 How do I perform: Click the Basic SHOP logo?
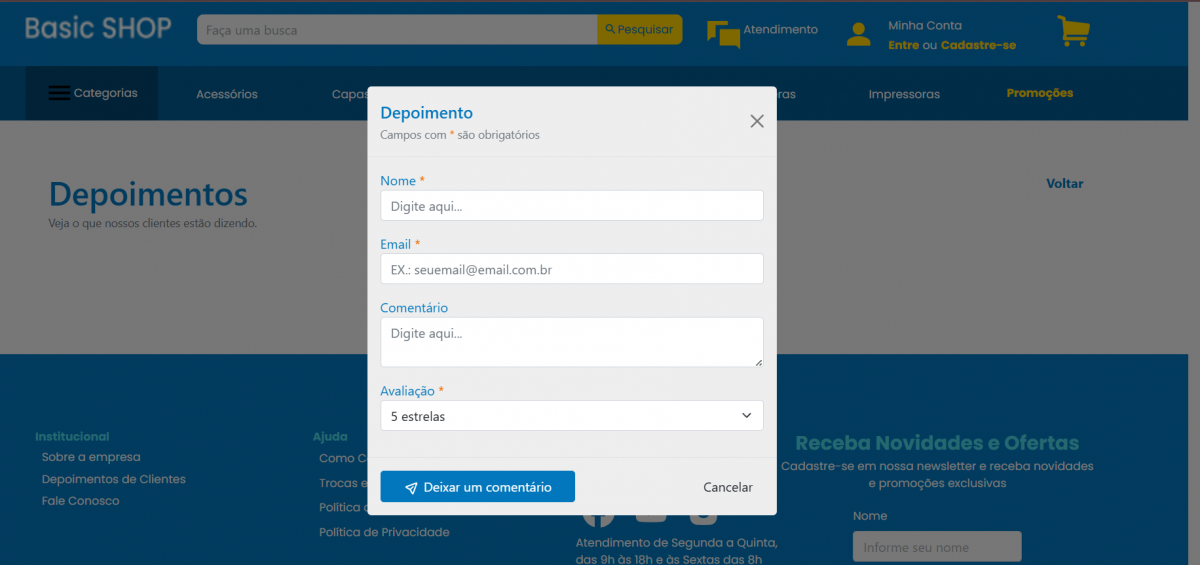(98, 29)
